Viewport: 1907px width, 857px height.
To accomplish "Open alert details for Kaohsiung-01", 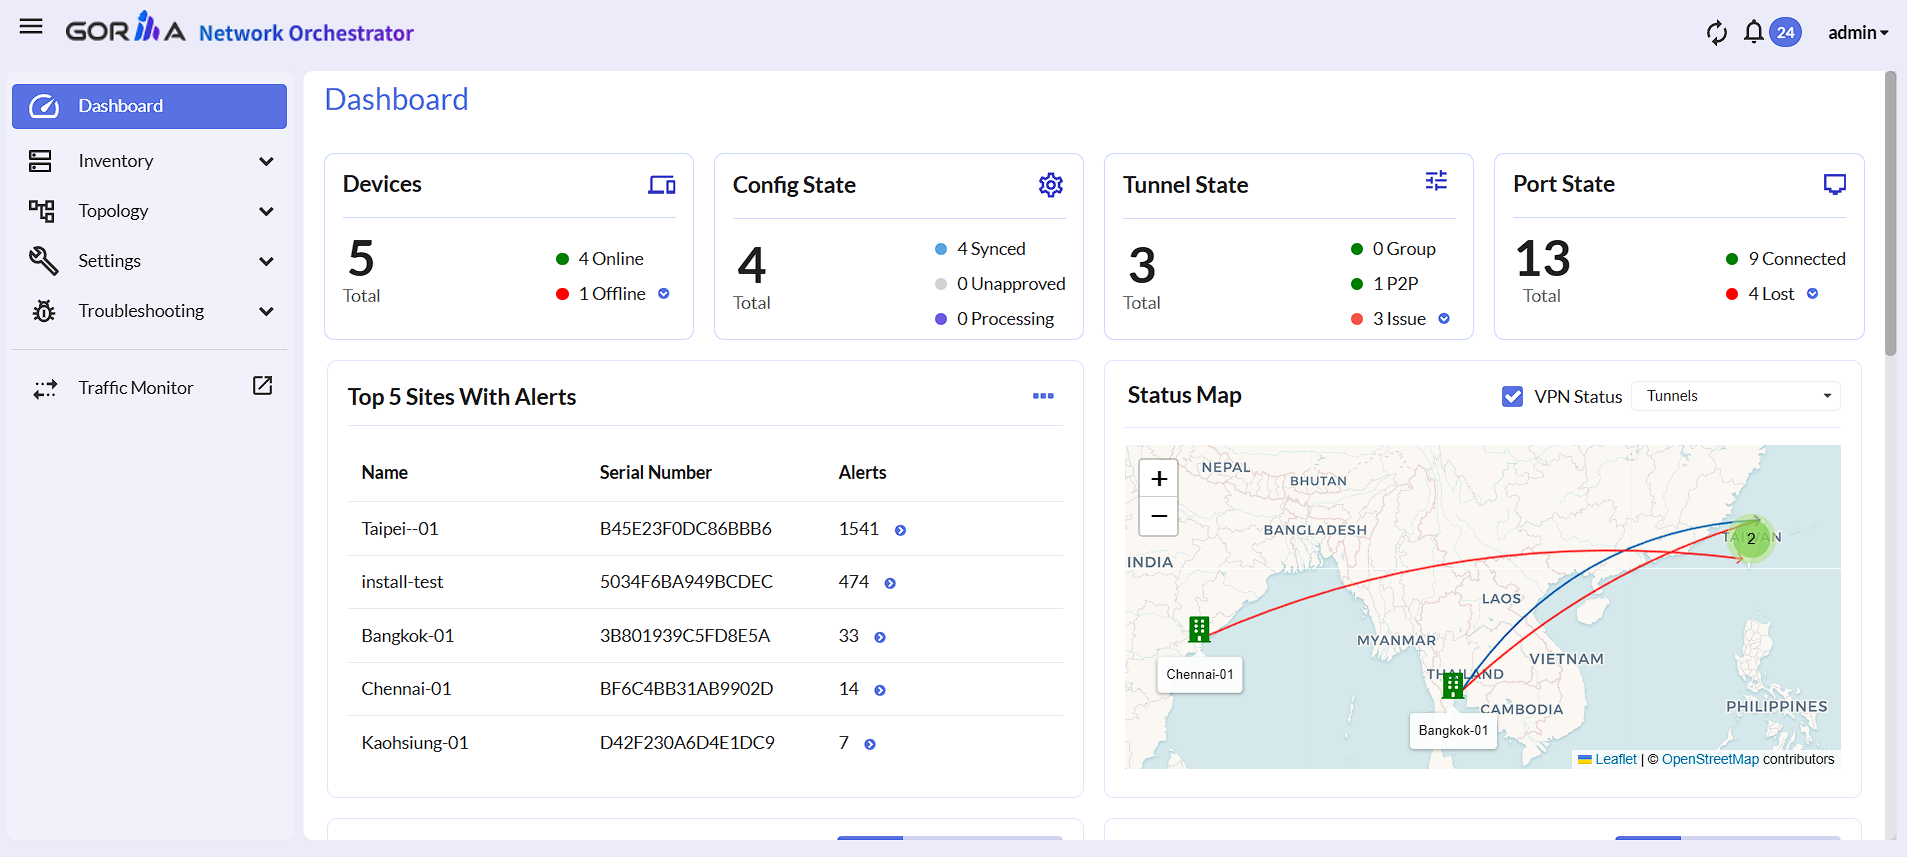I will 870,745.
